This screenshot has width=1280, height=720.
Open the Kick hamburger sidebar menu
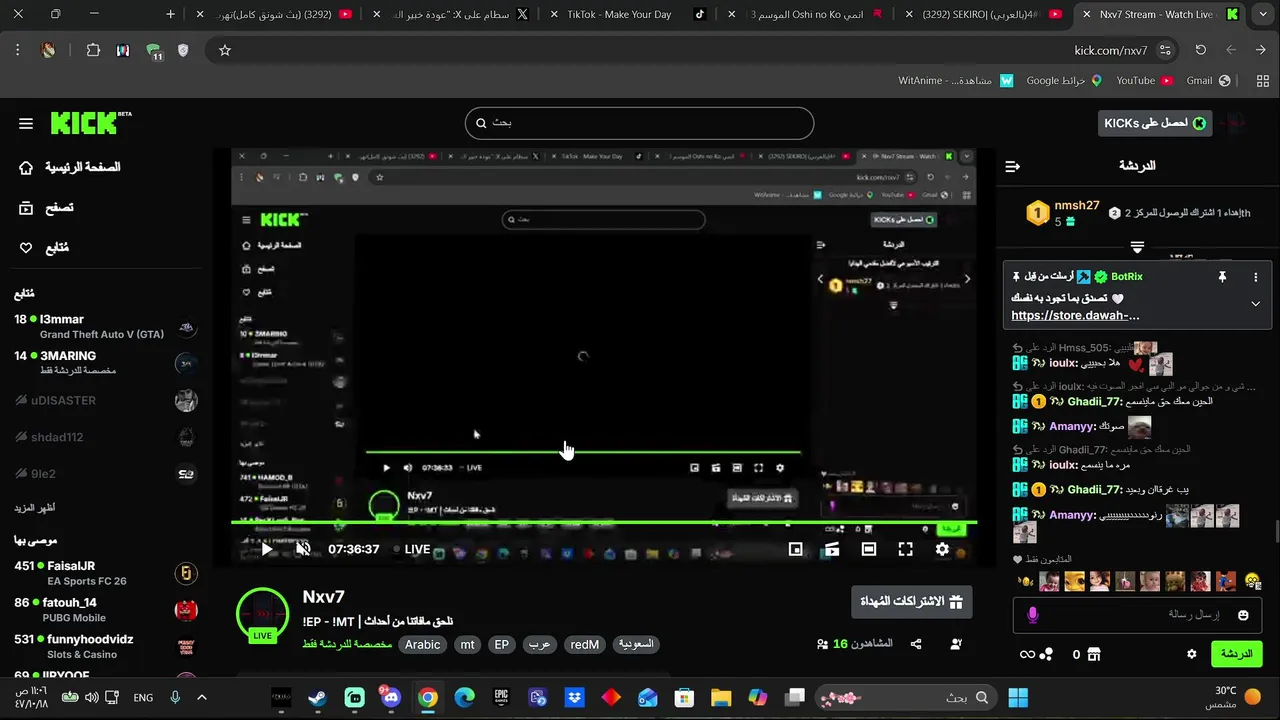pos(26,124)
